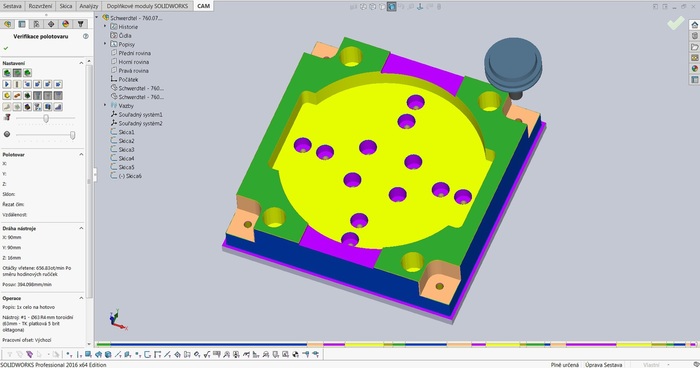Click the operation color timeline bar
This screenshot has width=700, height=368.
tap(397, 344)
